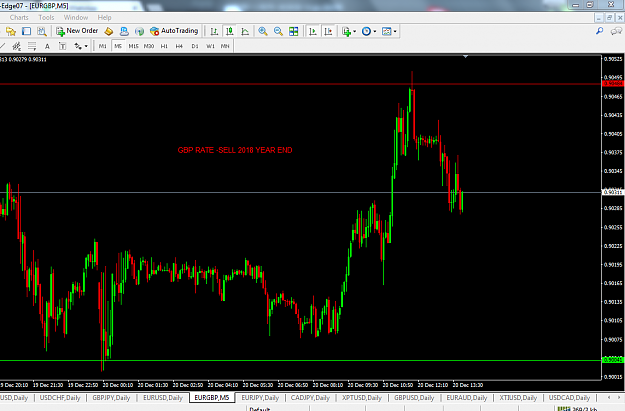Switch to M1 timeframe
Screen dimensions: 625x411
[102, 46]
